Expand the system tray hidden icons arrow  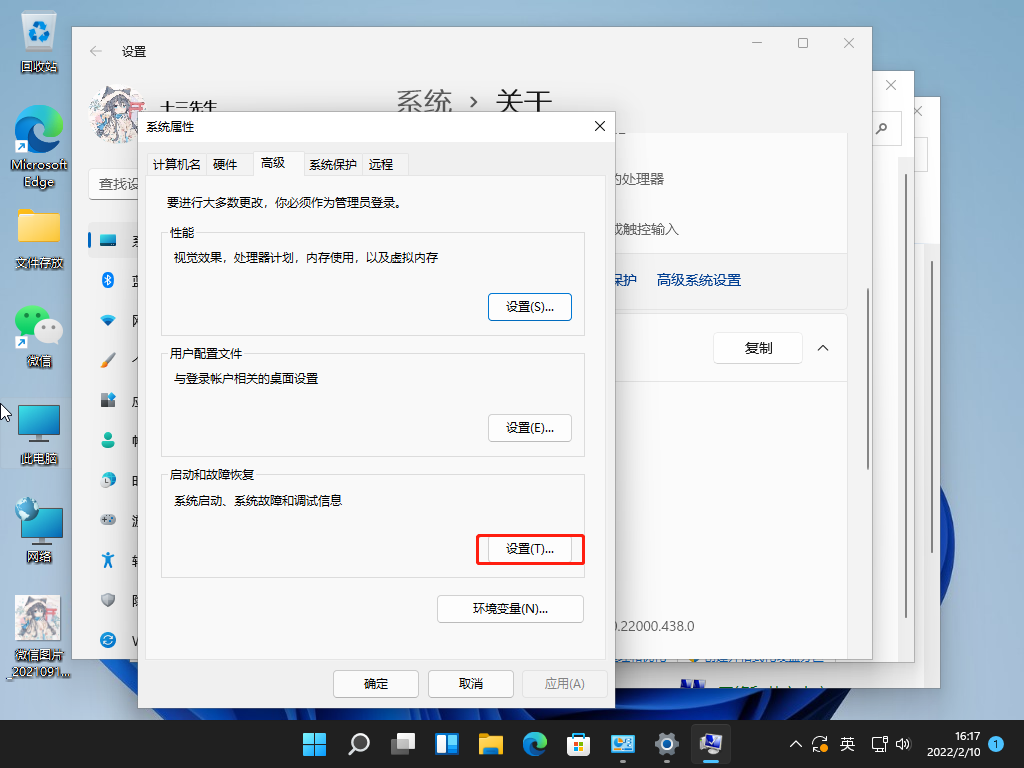[x=796, y=744]
